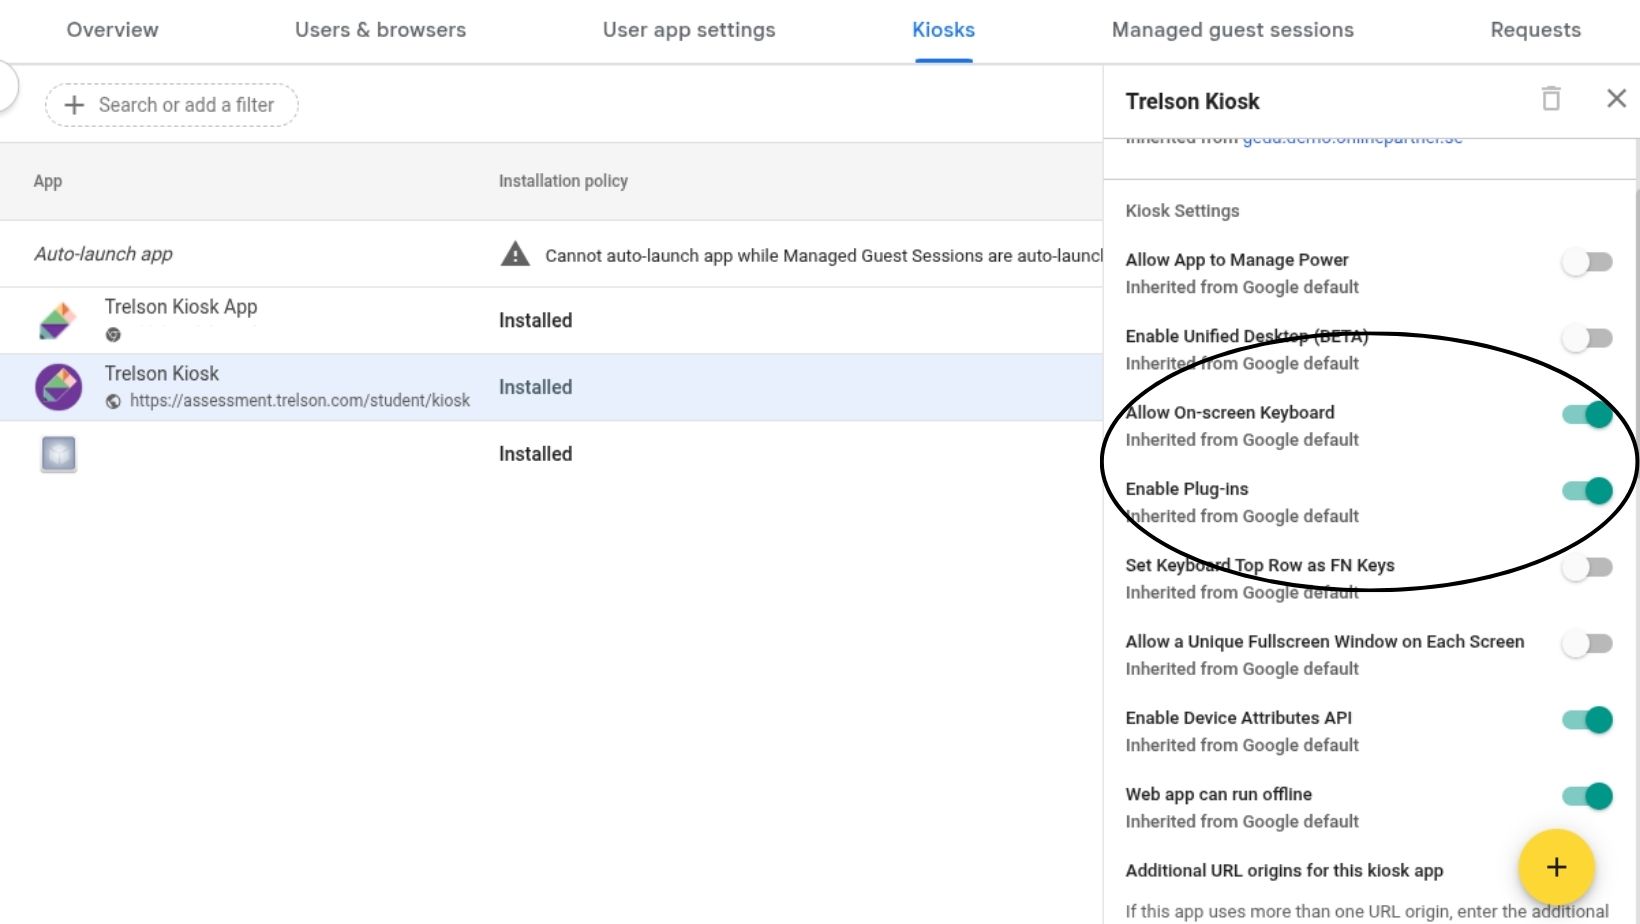The height and width of the screenshot is (924, 1640).
Task: Switch off Web app can run offline
Action: coord(1587,796)
